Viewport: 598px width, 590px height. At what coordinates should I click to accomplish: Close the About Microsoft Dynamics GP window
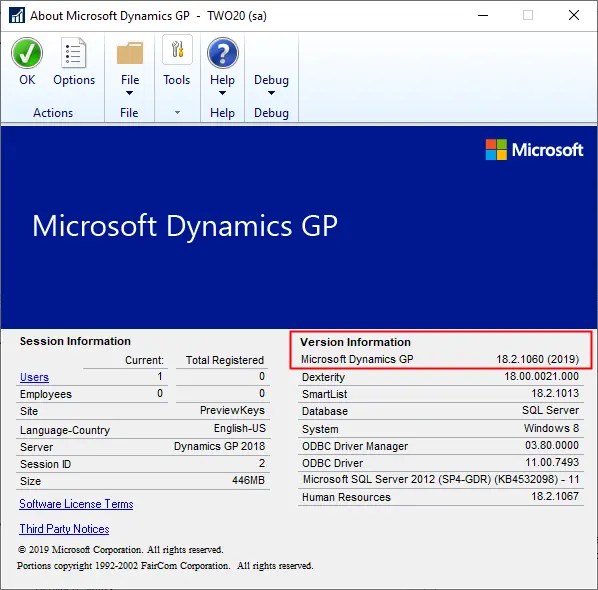click(x=574, y=16)
